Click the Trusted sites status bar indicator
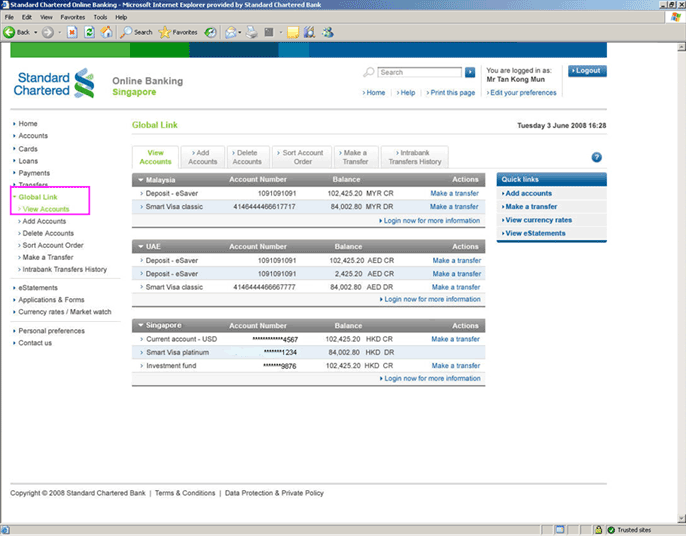This screenshot has width=686, height=536. coord(629,530)
